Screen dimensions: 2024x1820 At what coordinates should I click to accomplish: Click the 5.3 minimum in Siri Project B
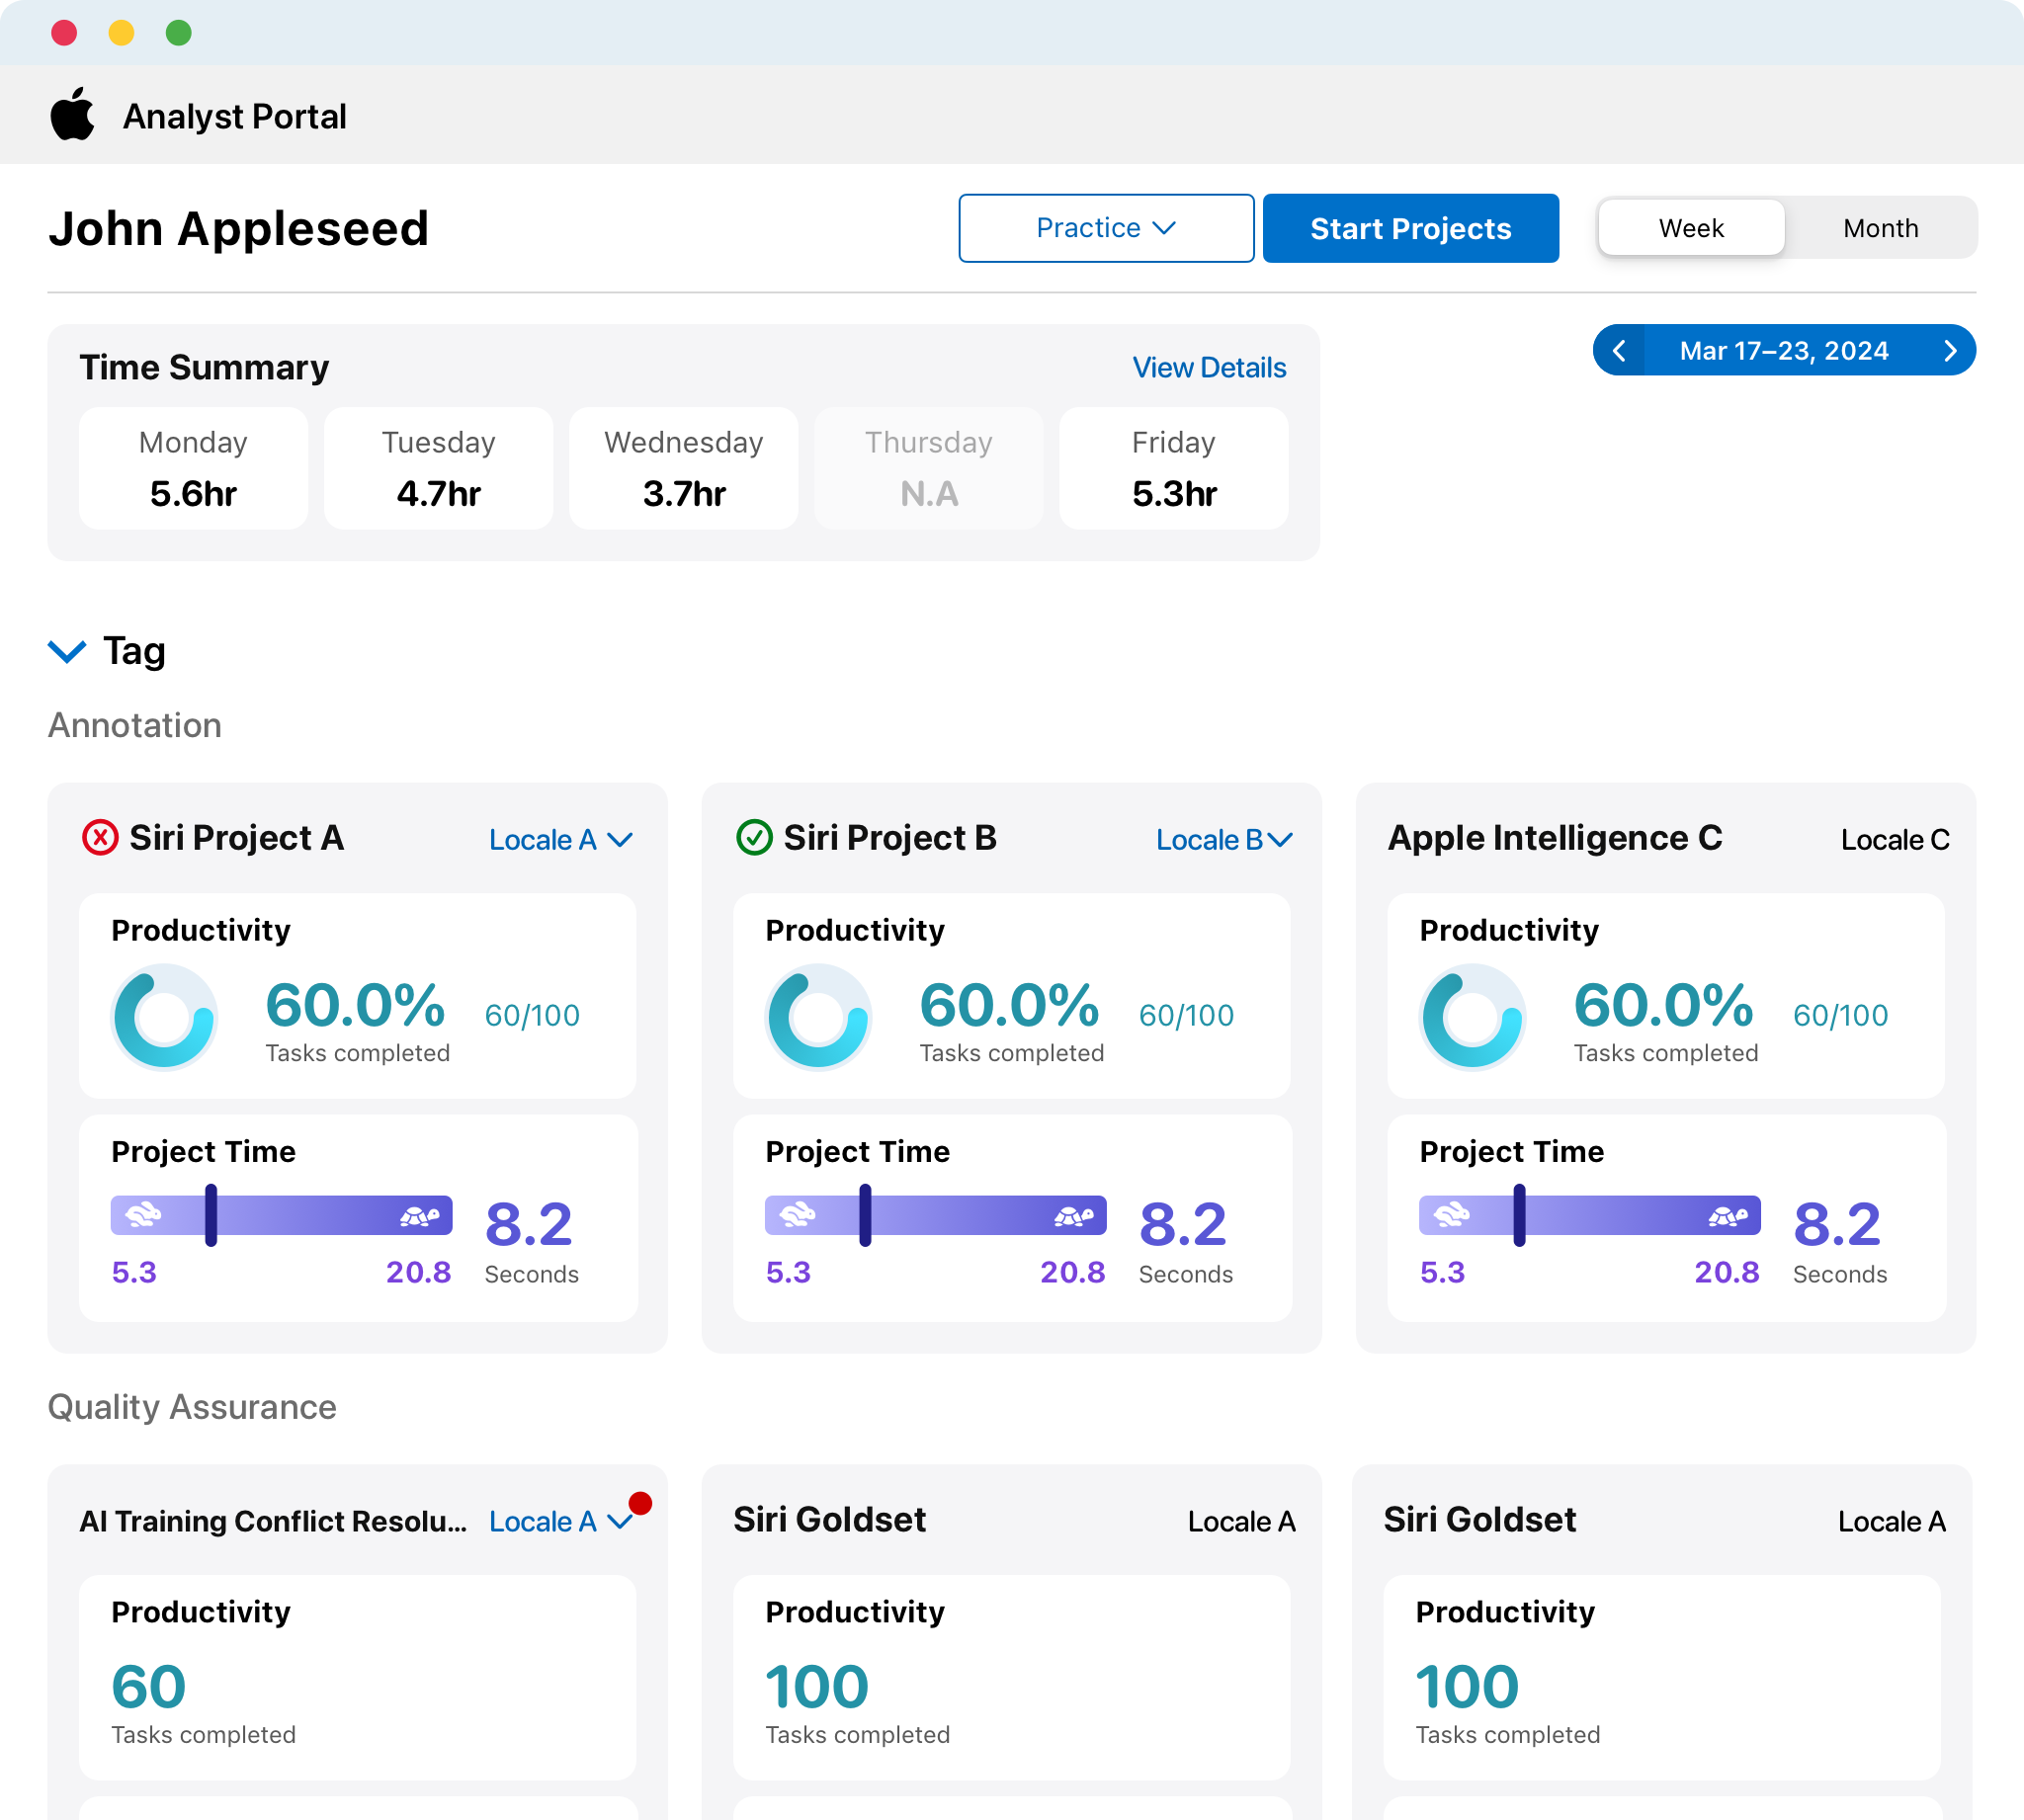pyautogui.click(x=788, y=1272)
